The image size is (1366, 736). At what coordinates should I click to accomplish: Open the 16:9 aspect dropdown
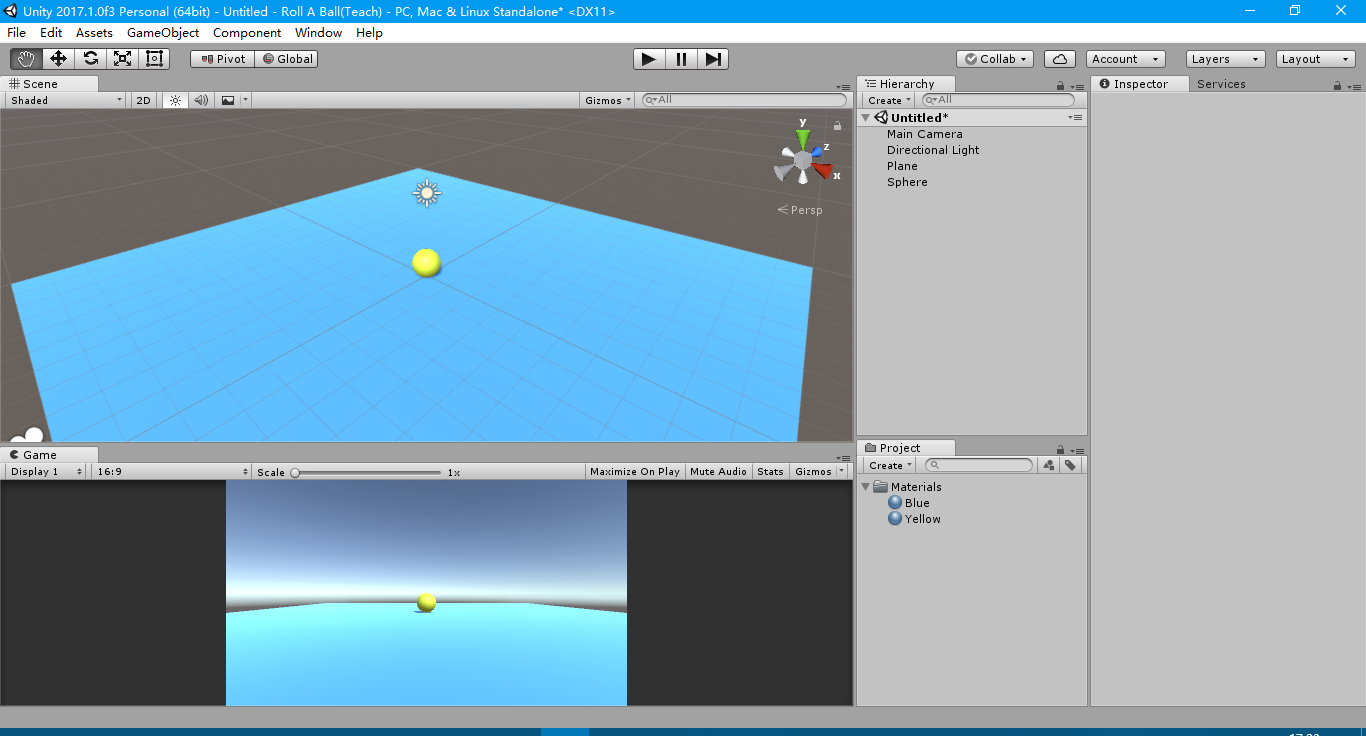point(172,471)
